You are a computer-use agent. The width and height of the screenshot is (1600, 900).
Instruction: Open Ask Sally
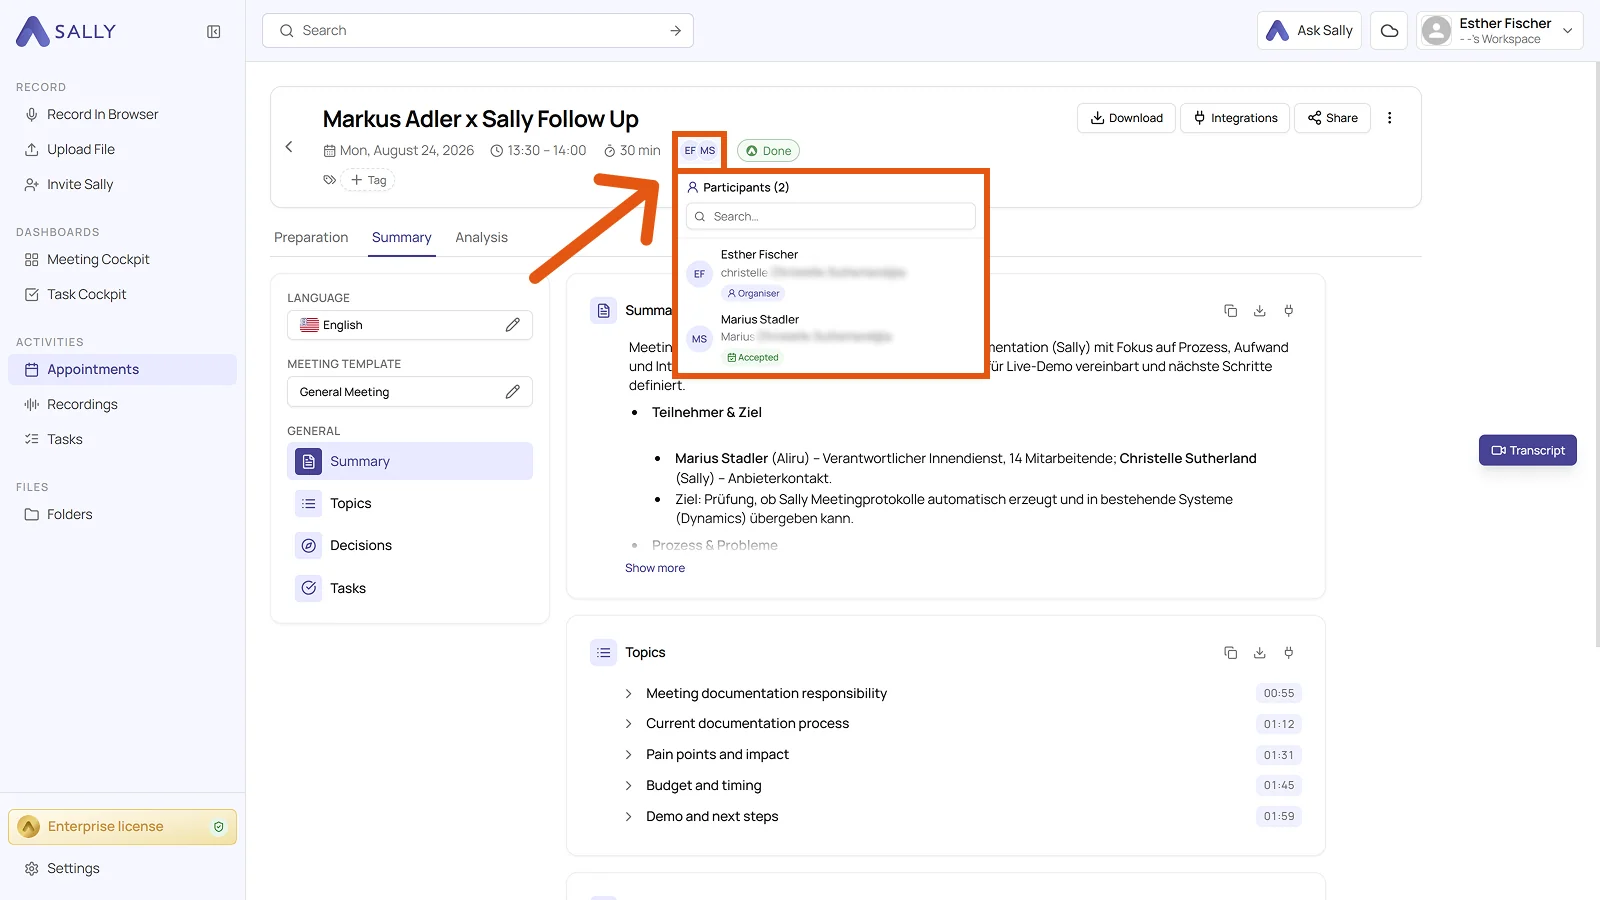1309,31
